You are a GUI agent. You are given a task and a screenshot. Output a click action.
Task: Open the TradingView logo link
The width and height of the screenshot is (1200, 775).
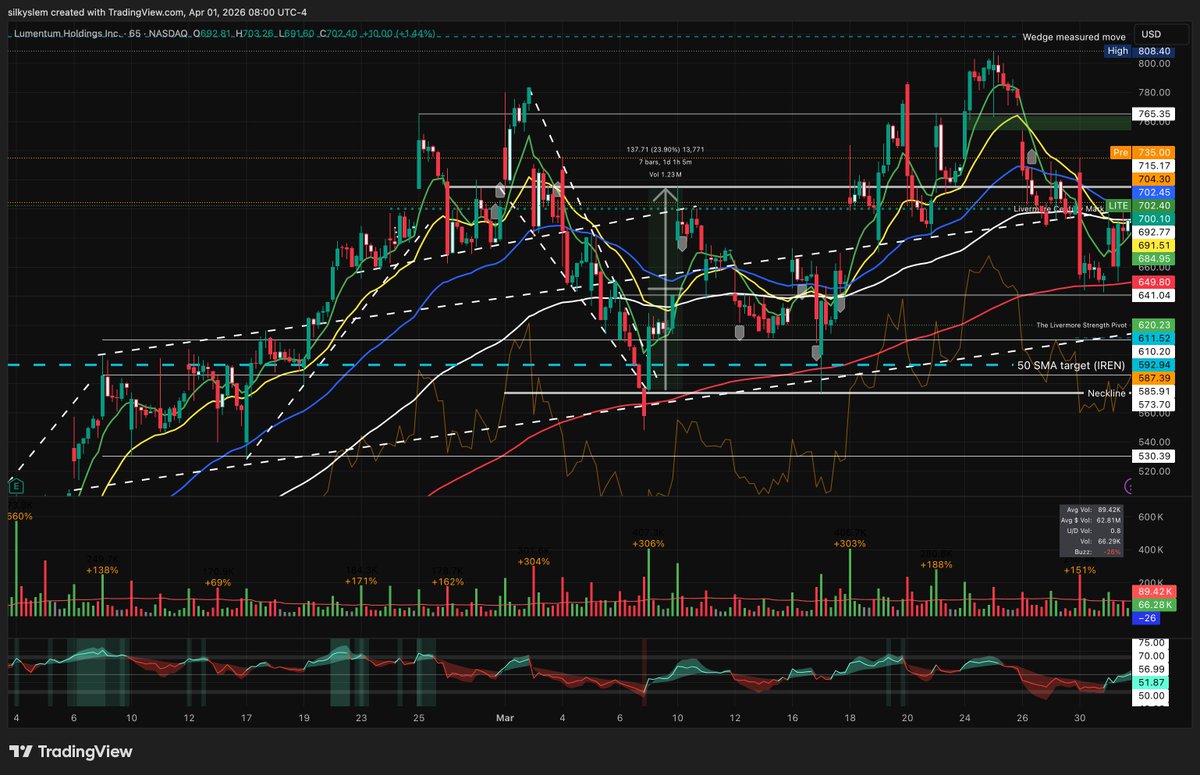70,752
